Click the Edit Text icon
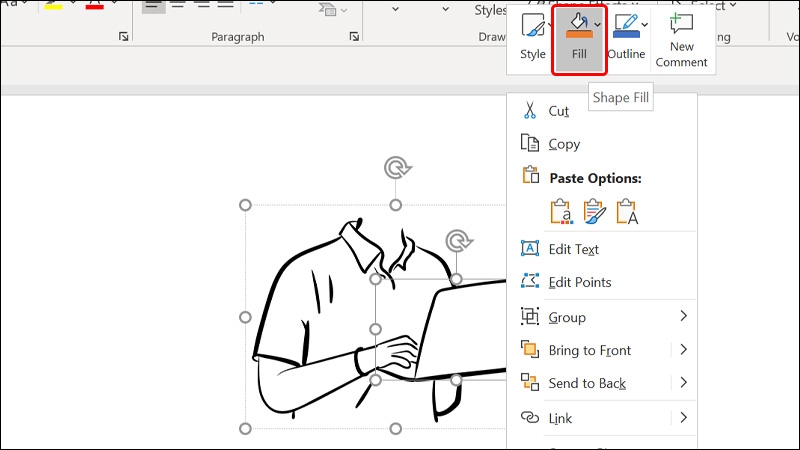Viewport: 800px width, 450px height. click(x=530, y=248)
